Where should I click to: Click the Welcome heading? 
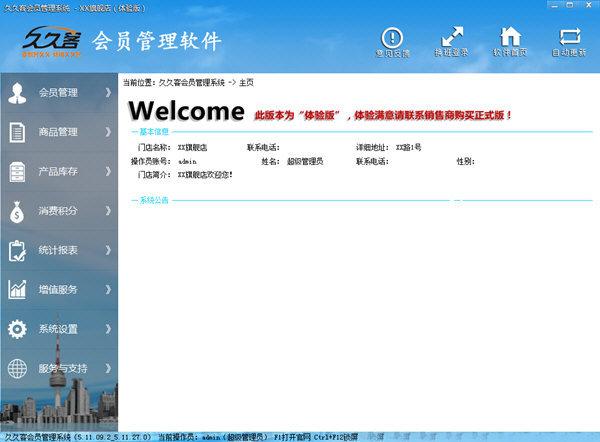[186, 111]
